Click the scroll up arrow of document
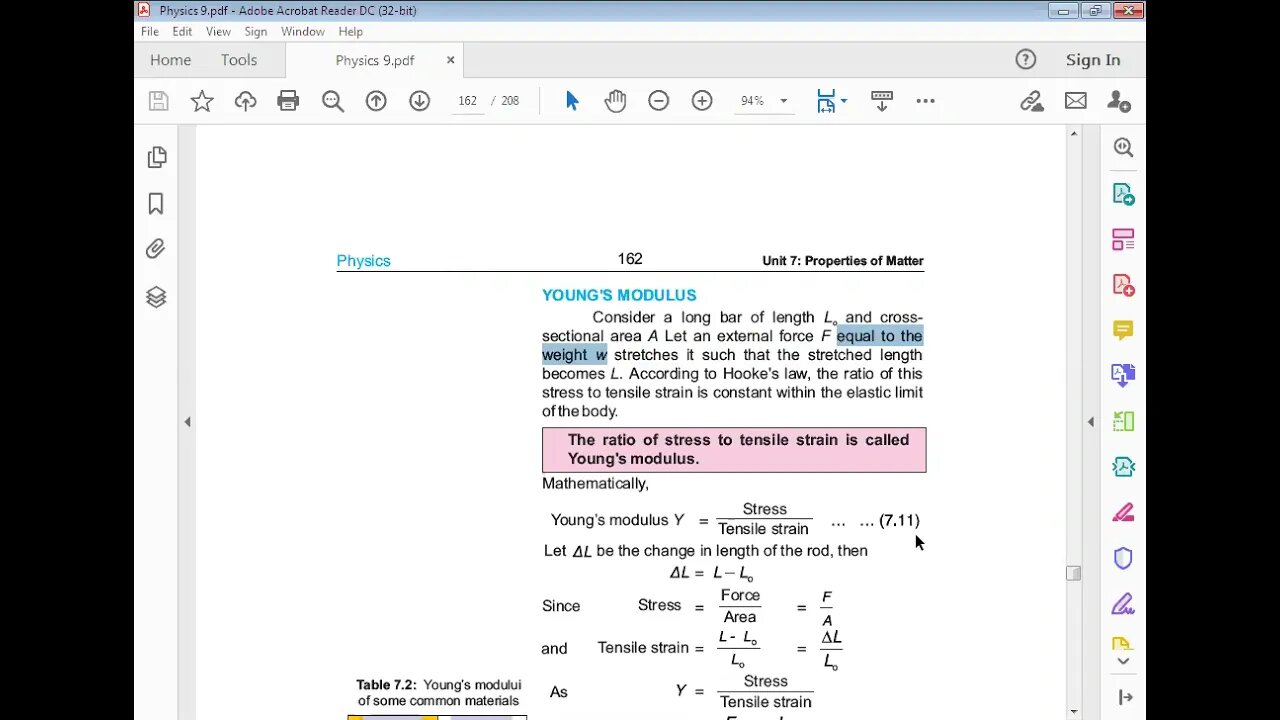 [x=1073, y=133]
